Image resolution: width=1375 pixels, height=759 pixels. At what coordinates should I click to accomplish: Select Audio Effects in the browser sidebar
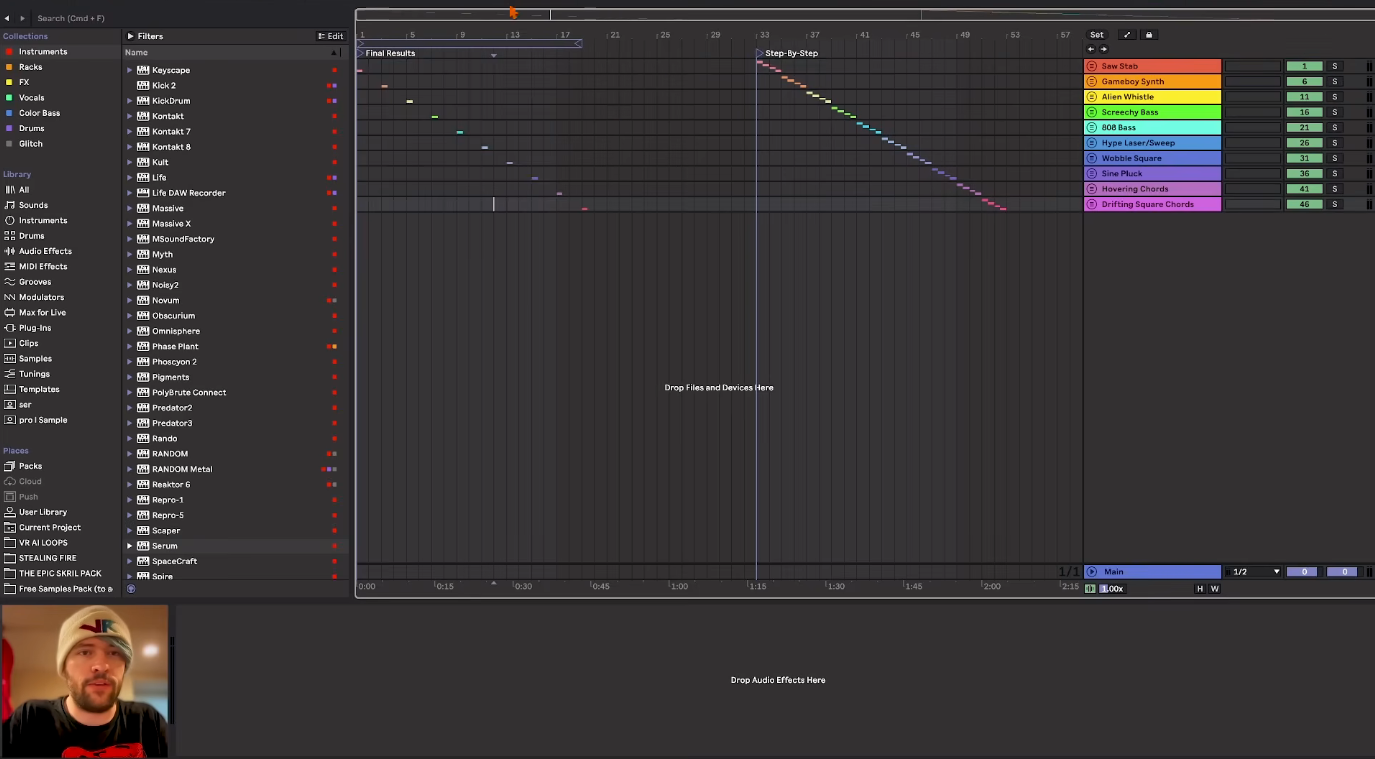42,250
